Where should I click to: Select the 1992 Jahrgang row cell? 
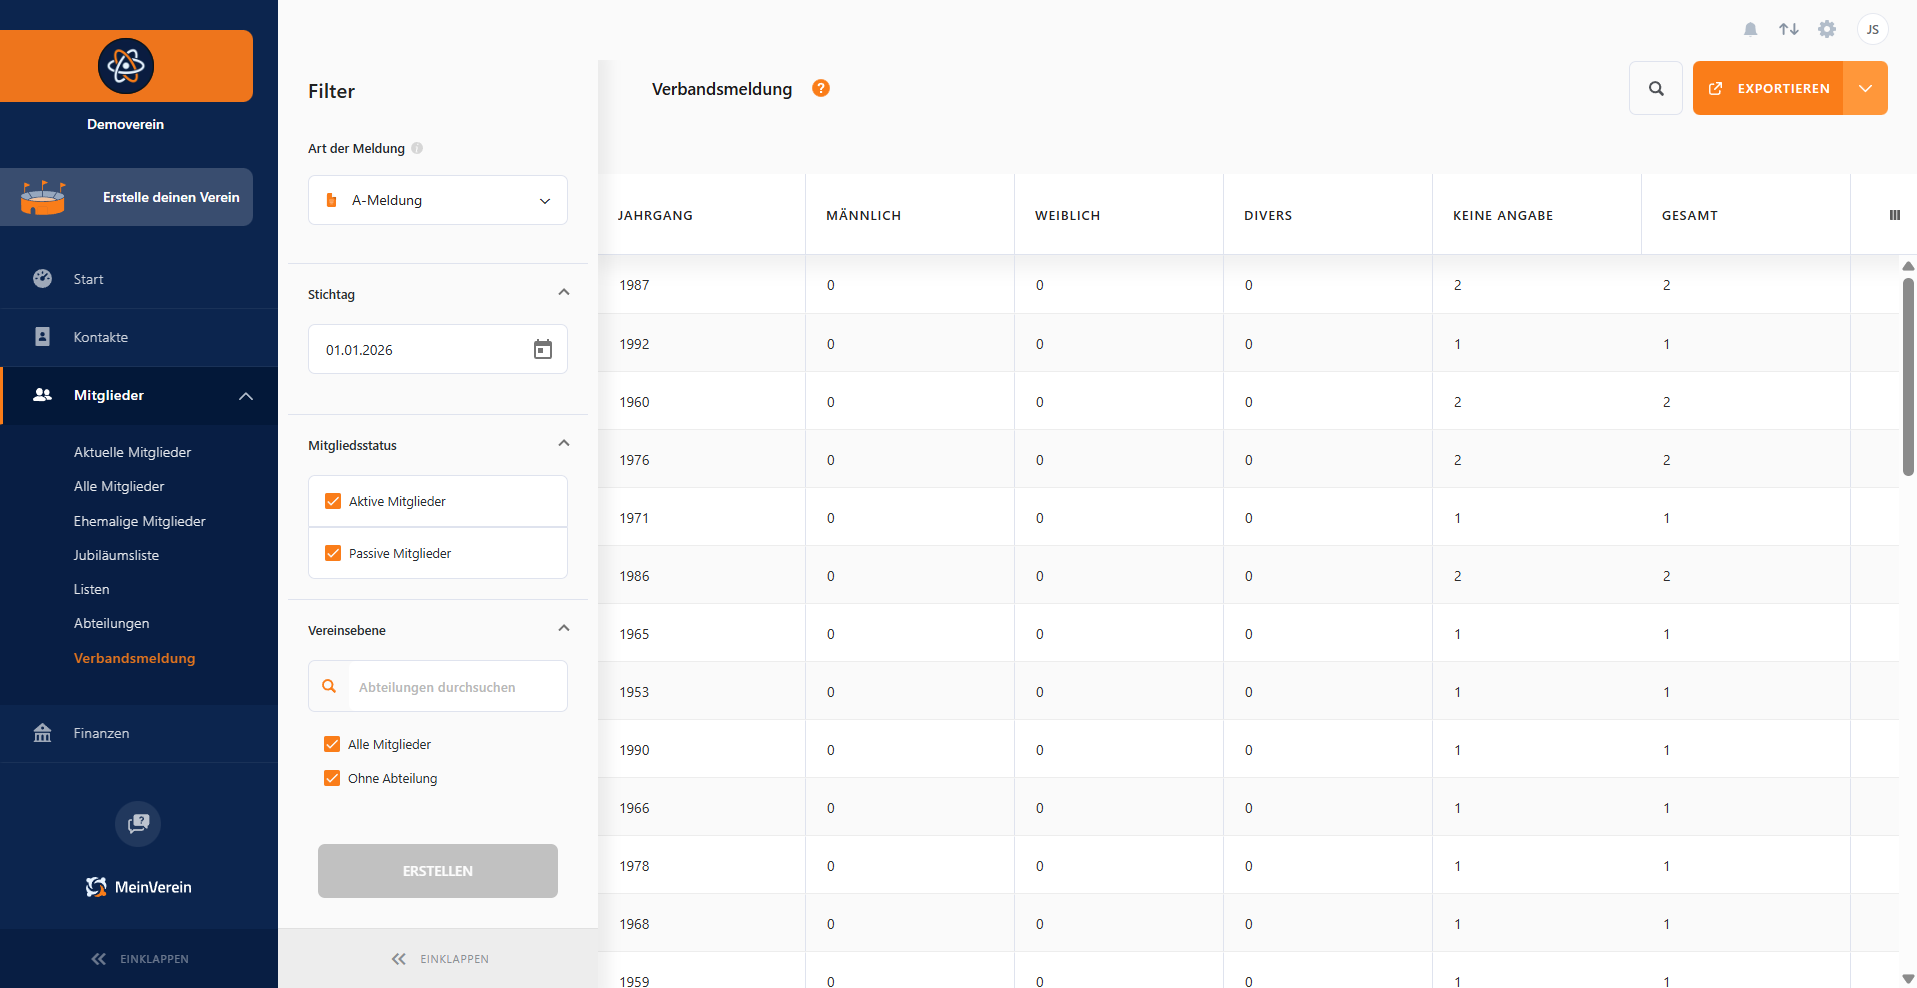[x=702, y=344]
